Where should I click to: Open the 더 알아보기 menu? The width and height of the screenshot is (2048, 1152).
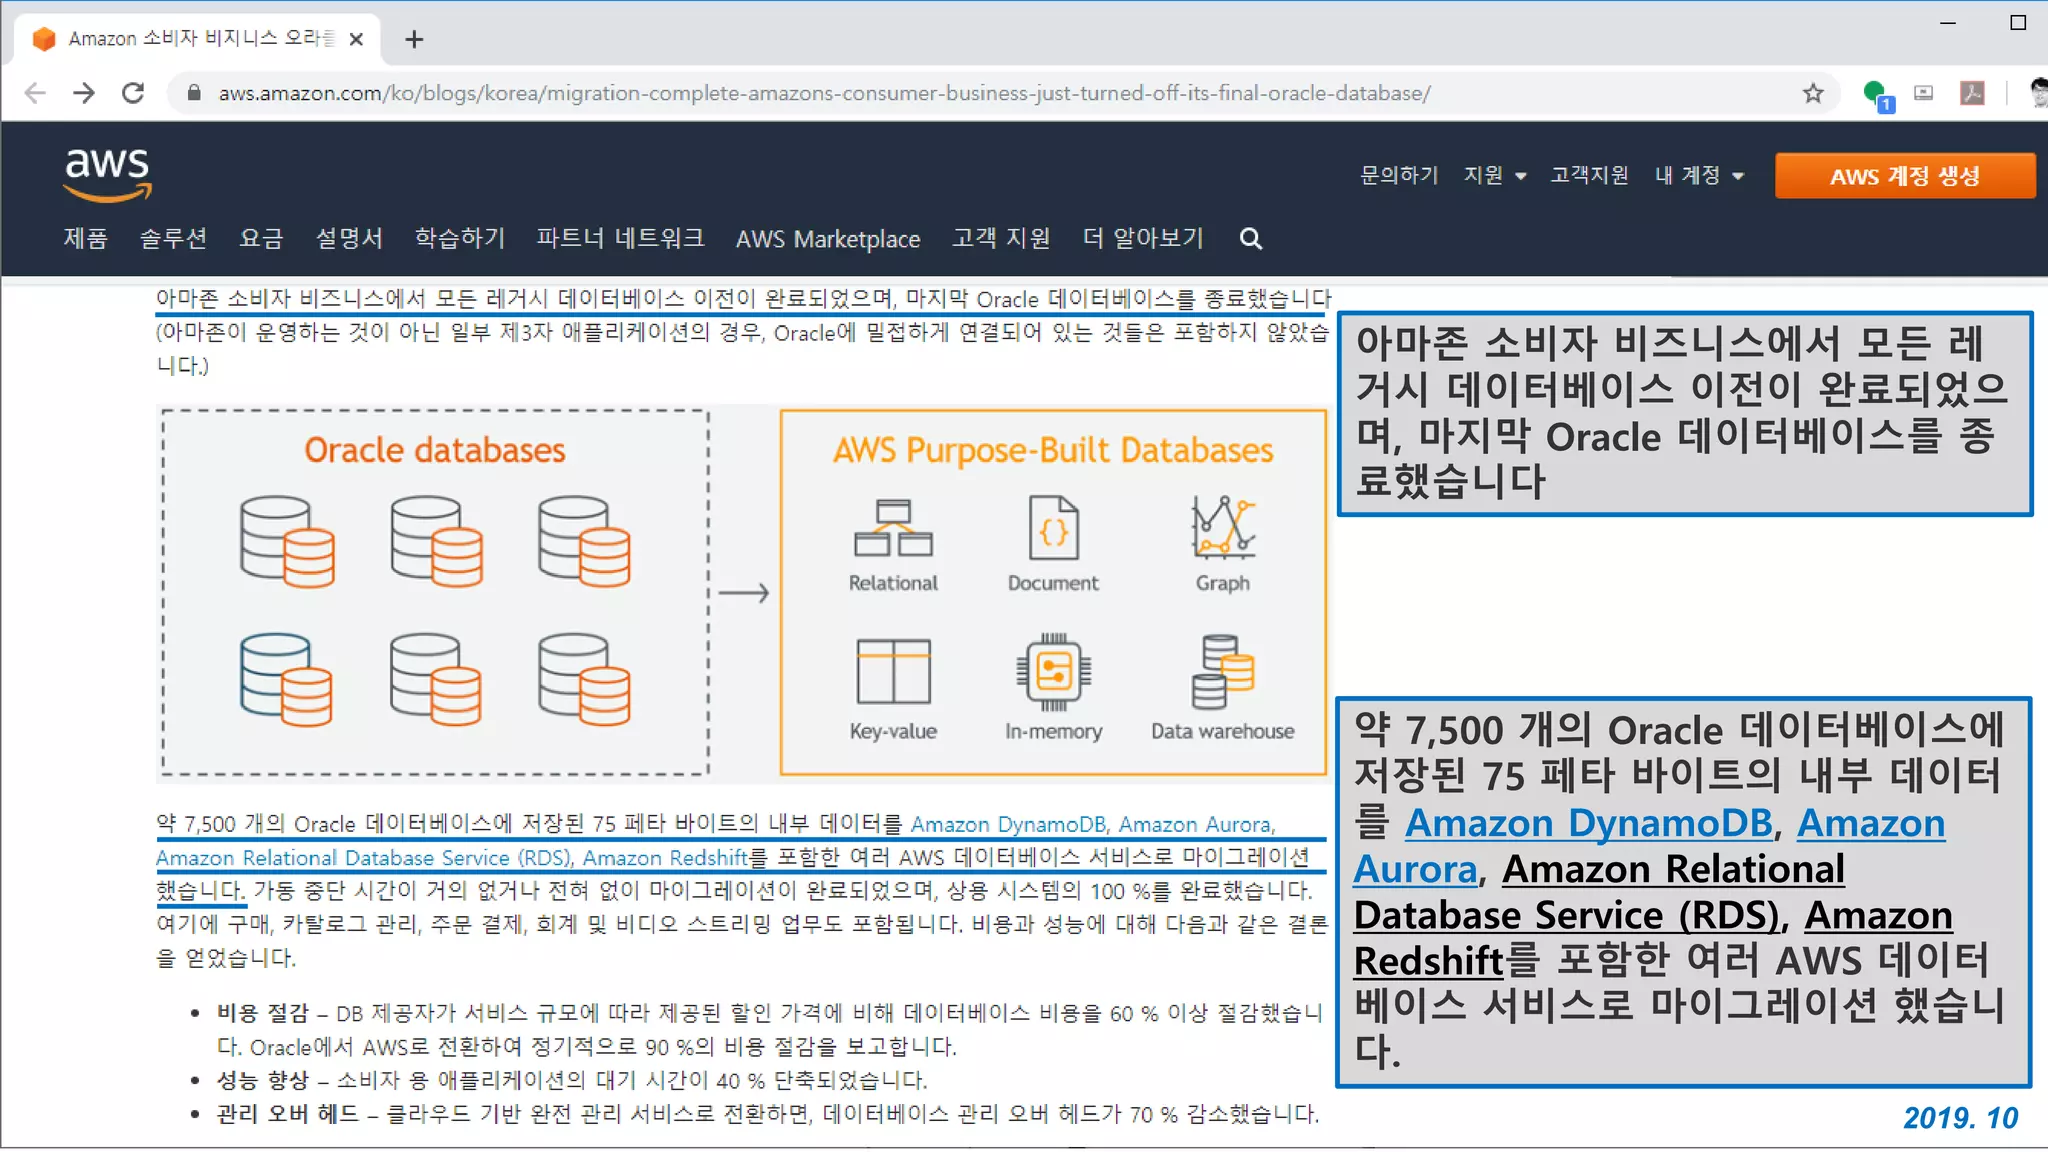(x=1143, y=238)
